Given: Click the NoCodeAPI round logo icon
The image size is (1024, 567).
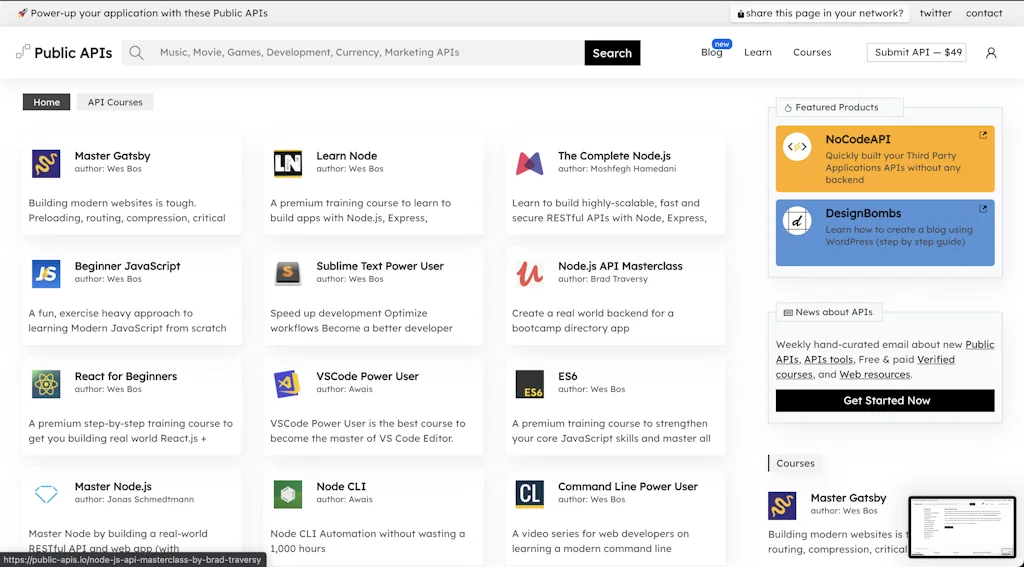Looking at the screenshot, I should (797, 147).
